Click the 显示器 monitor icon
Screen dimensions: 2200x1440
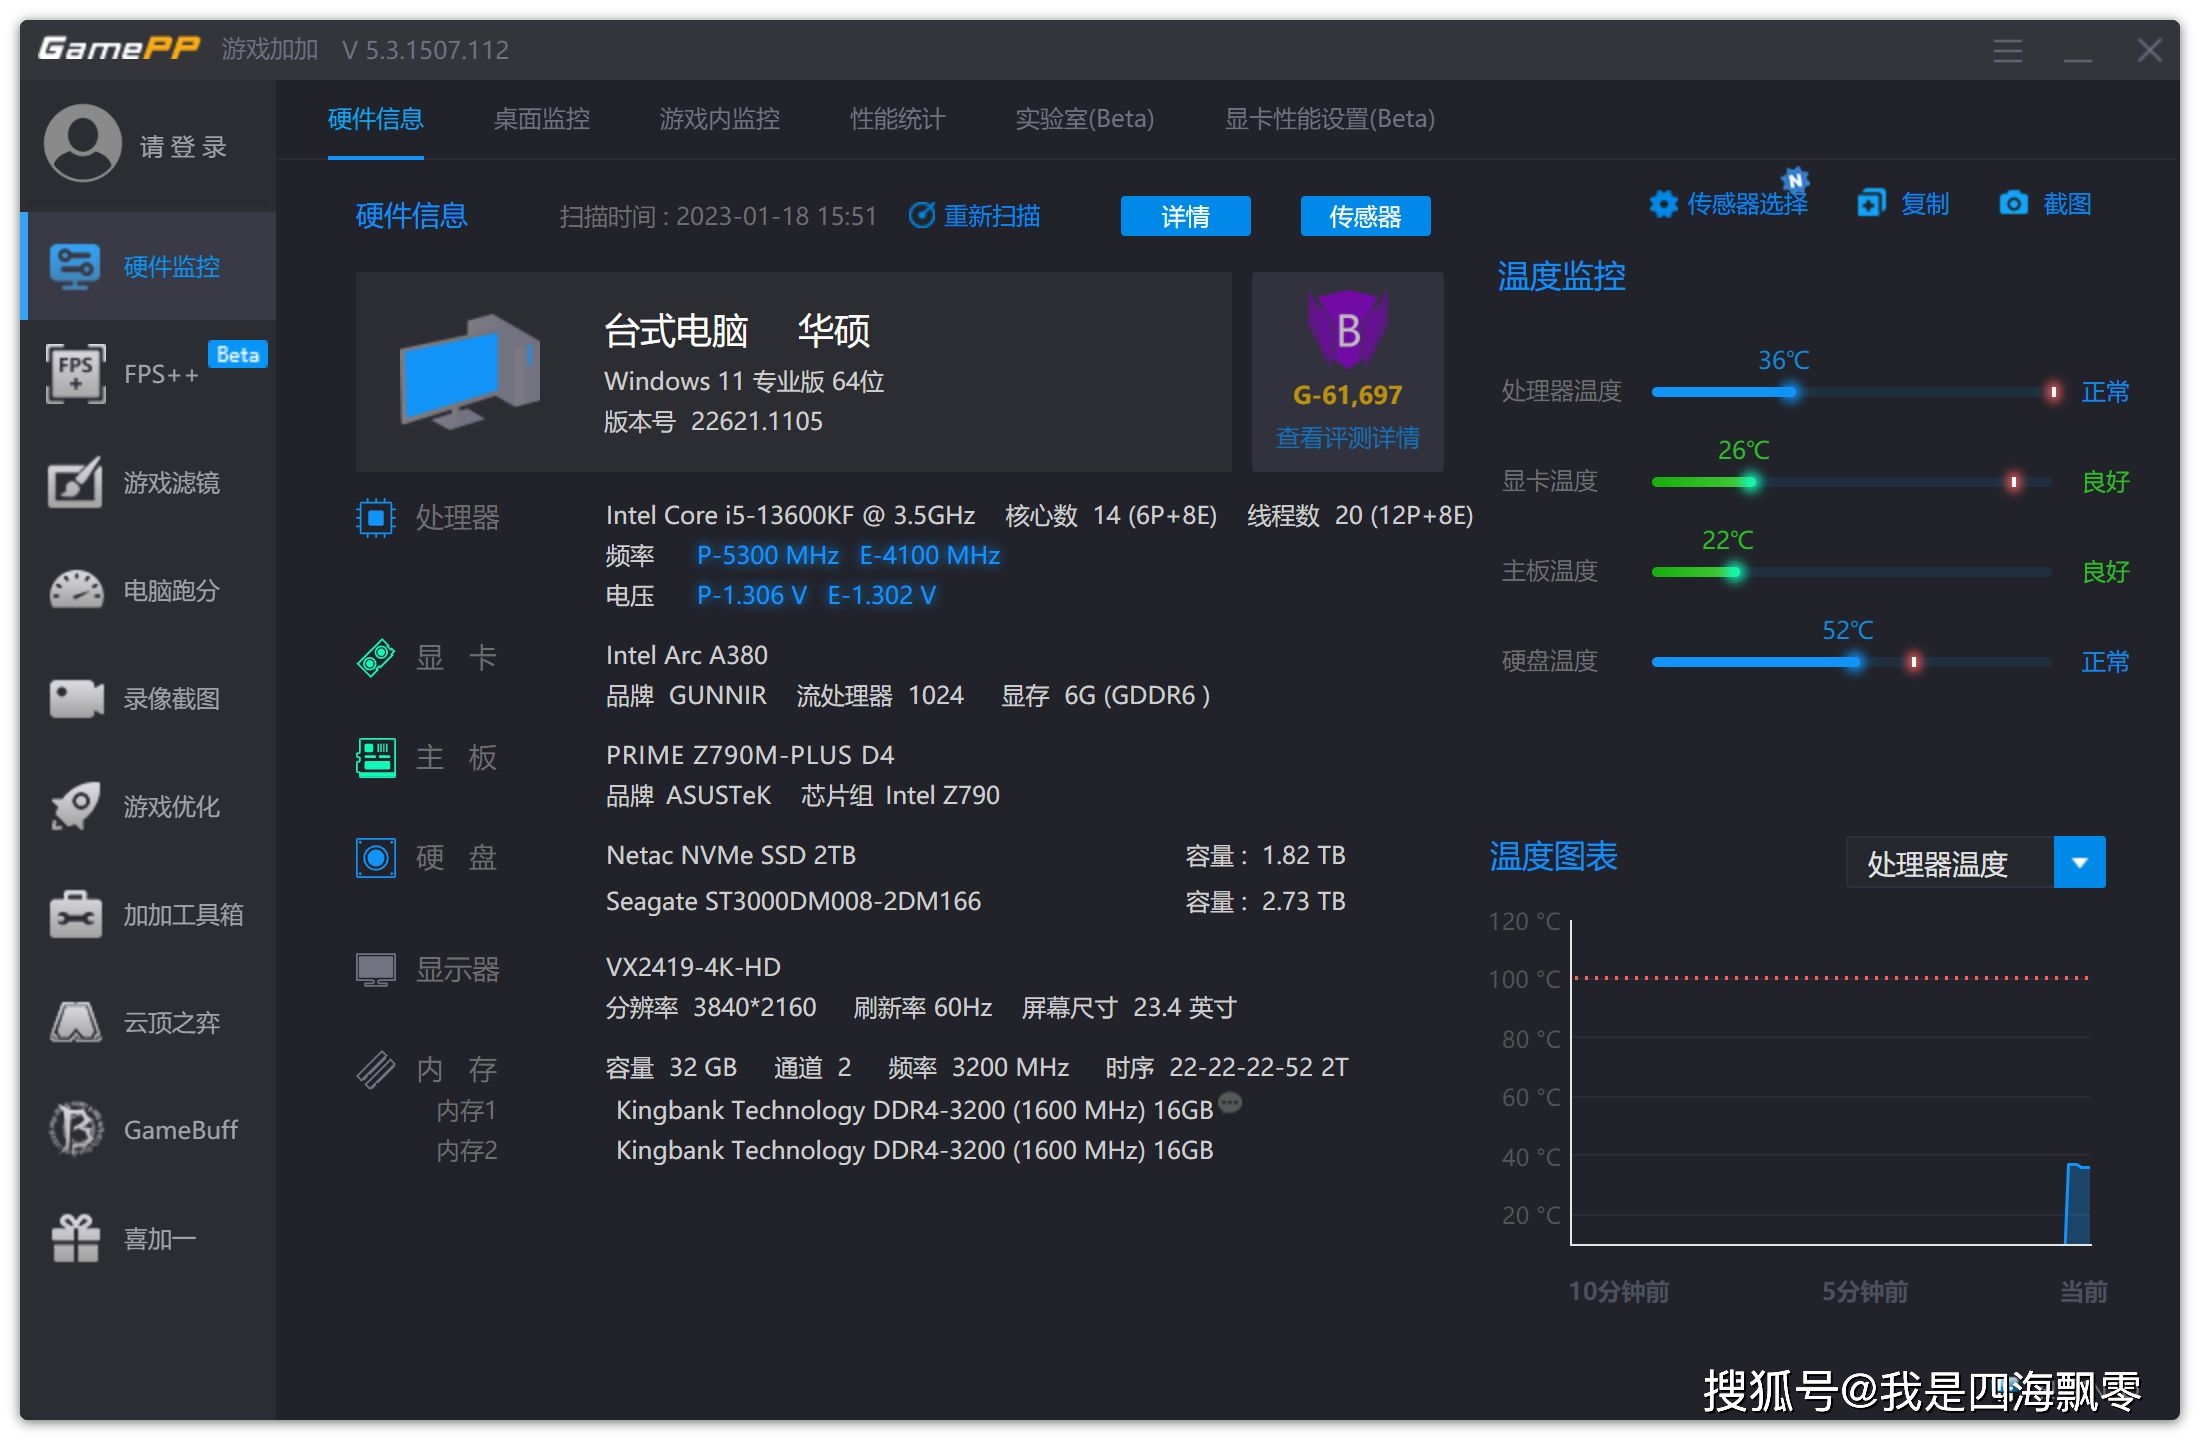(376, 969)
